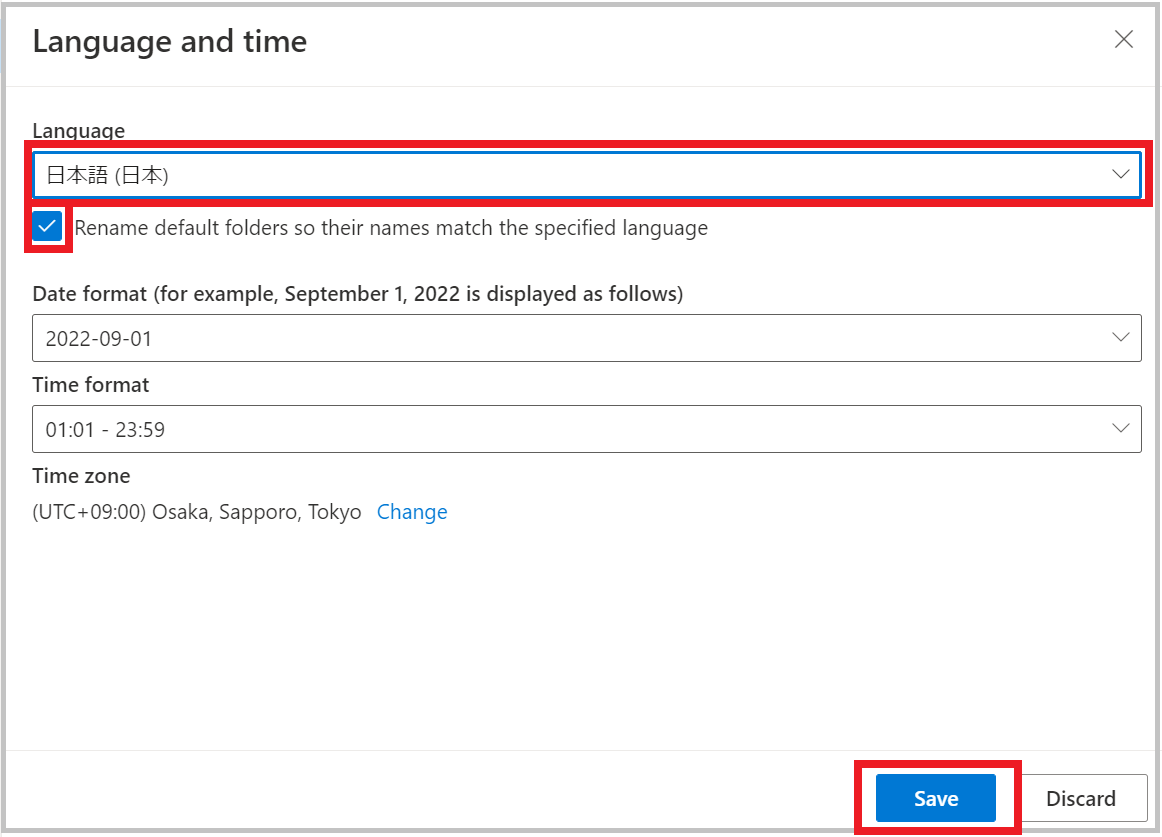This screenshot has height=837, width=1162.
Task: Uncheck the Rename default folders checkbox
Action: point(47,227)
